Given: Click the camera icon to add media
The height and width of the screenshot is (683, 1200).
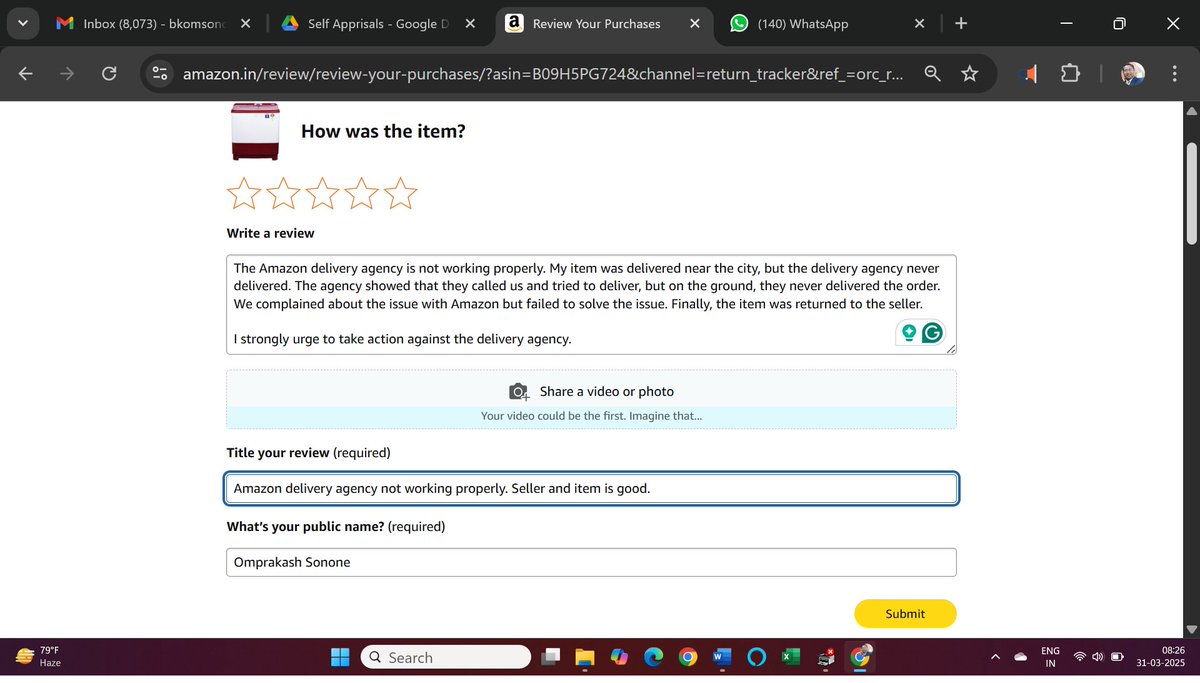Looking at the screenshot, I should [x=519, y=392].
